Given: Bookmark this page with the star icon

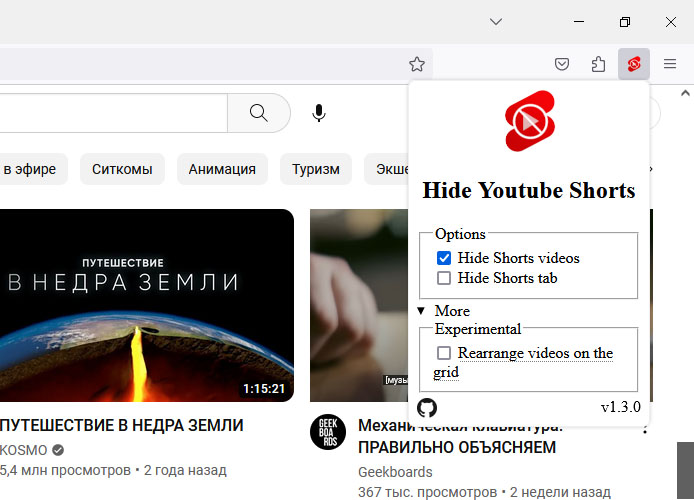Looking at the screenshot, I should click(416, 64).
